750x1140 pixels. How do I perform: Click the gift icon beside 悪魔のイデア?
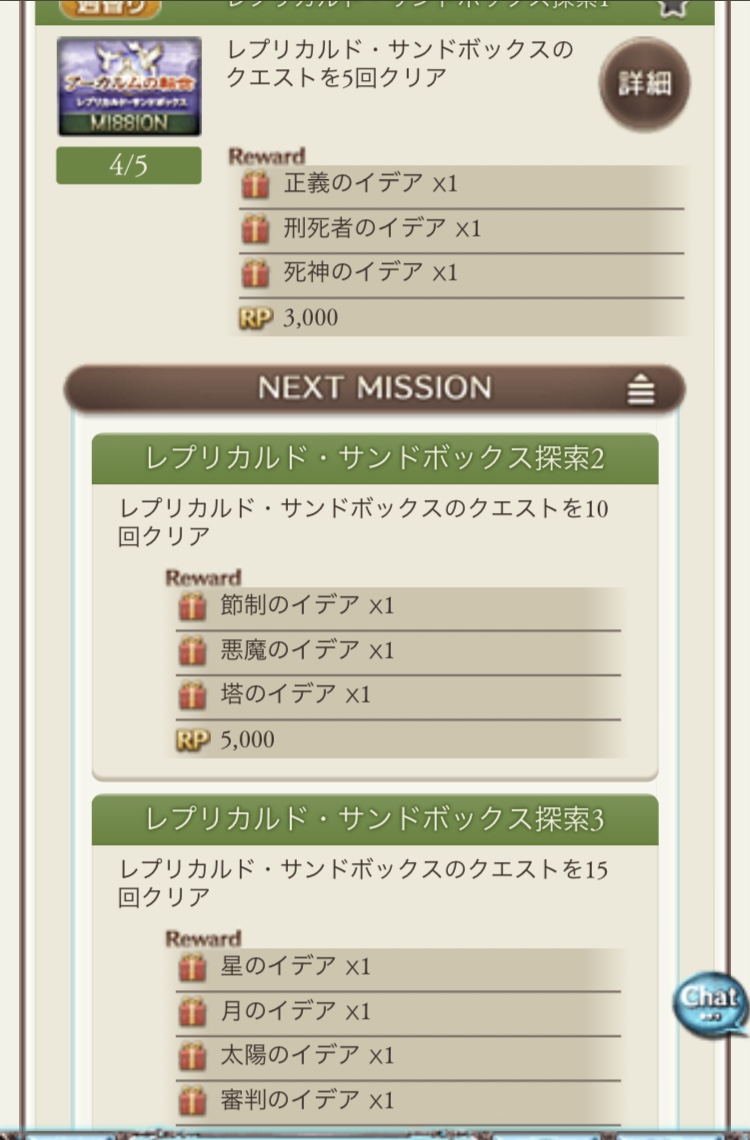tap(193, 651)
